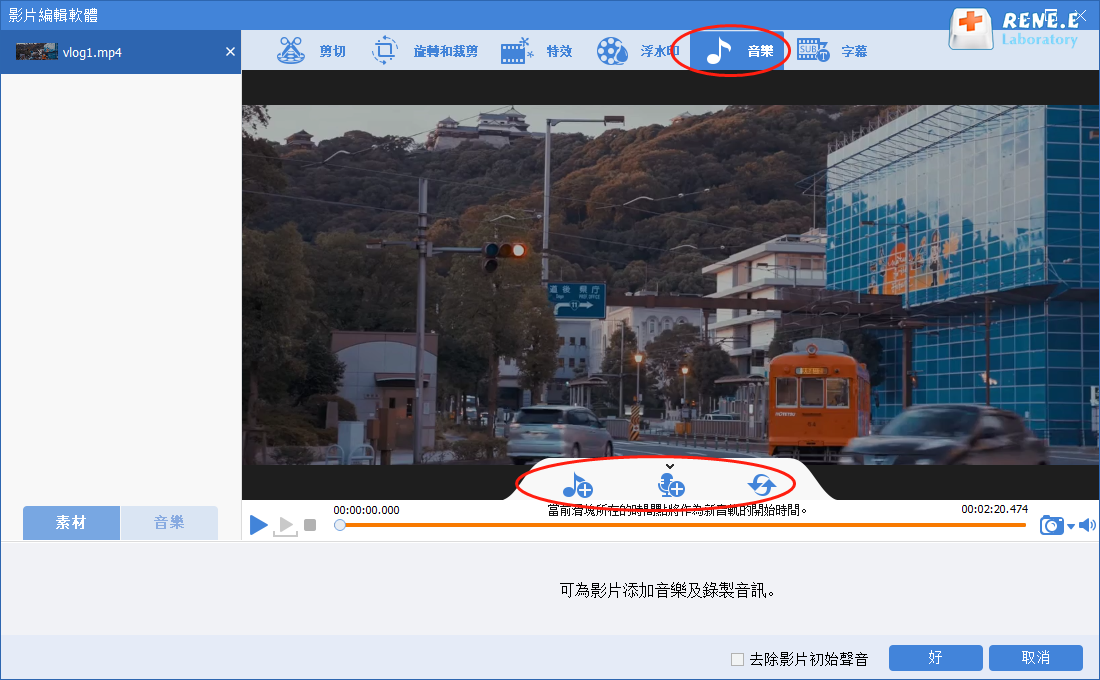Viewport: 1100px width, 680px height.
Task: Stop the video playback
Action: tap(310, 525)
